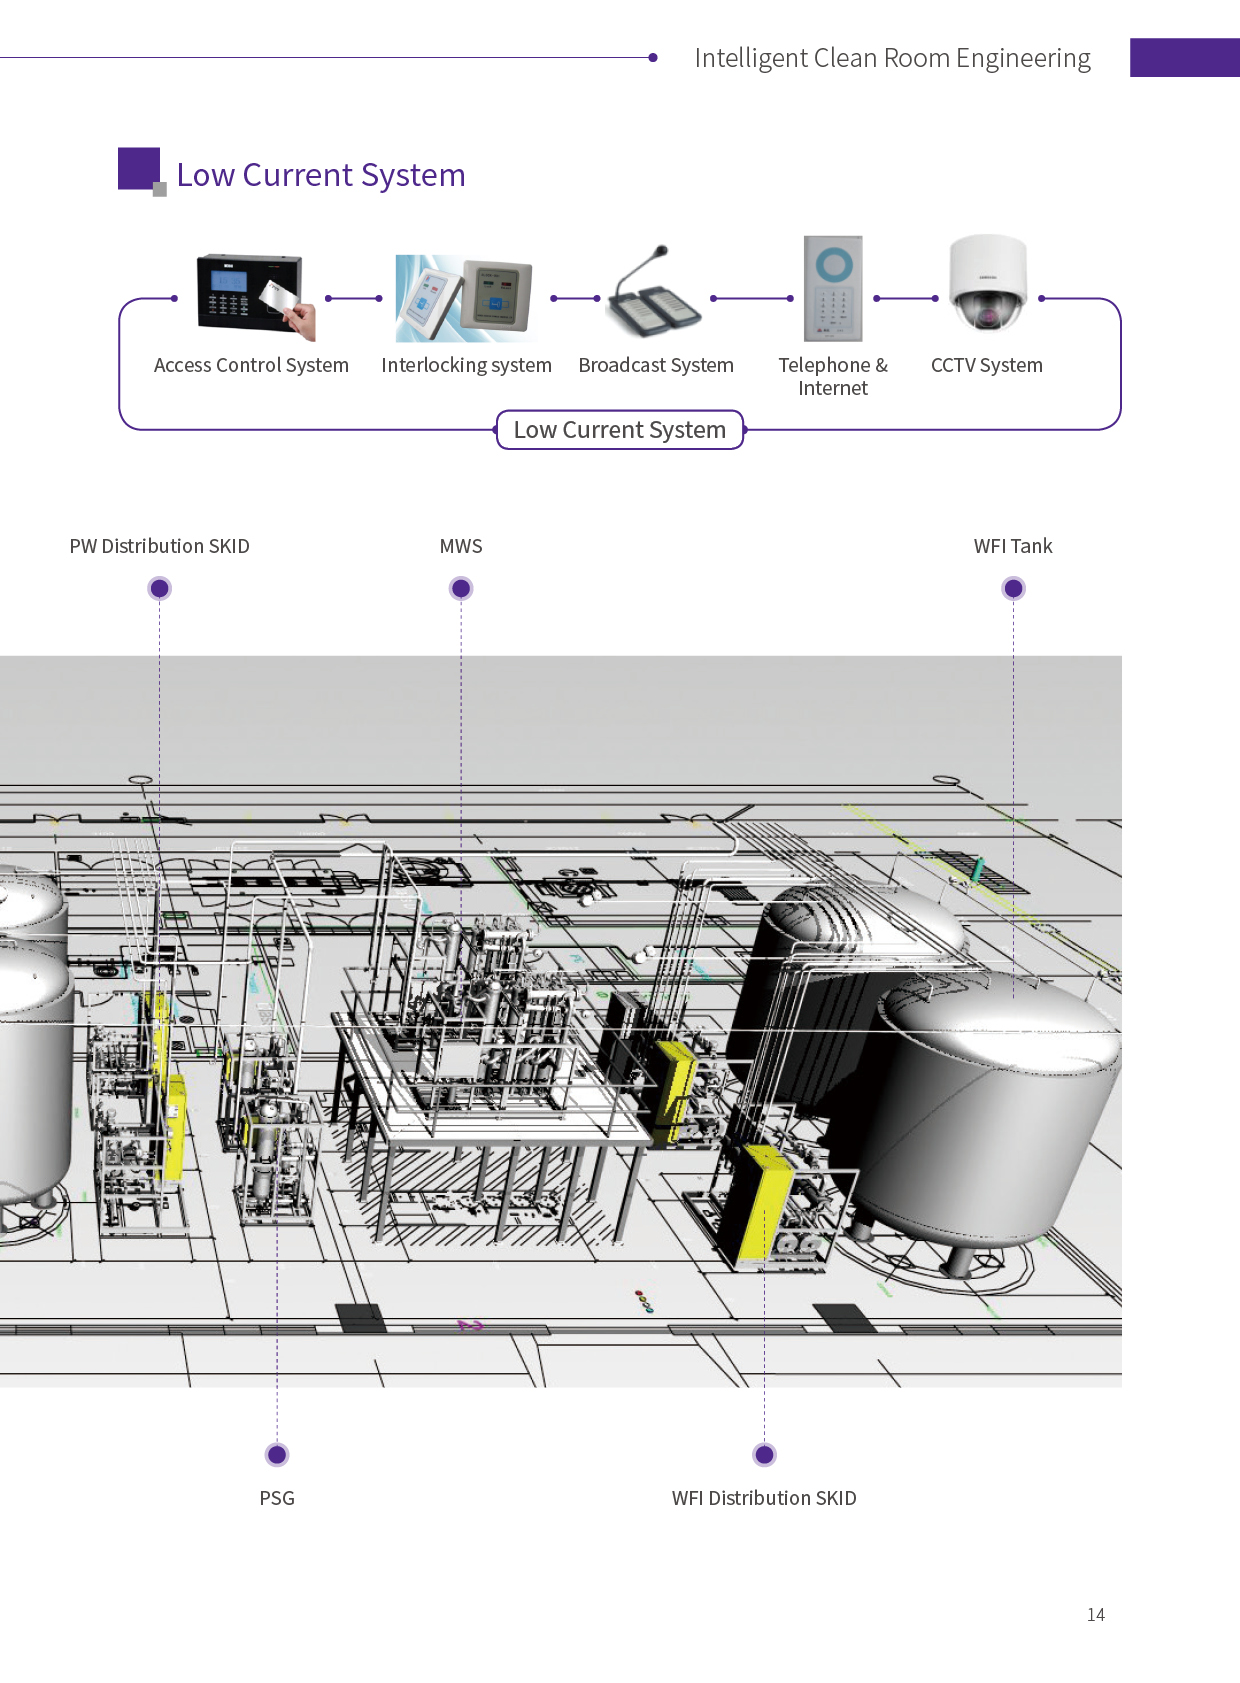Click the Low Current System section heading
1240x1683 pixels.
coord(320,175)
